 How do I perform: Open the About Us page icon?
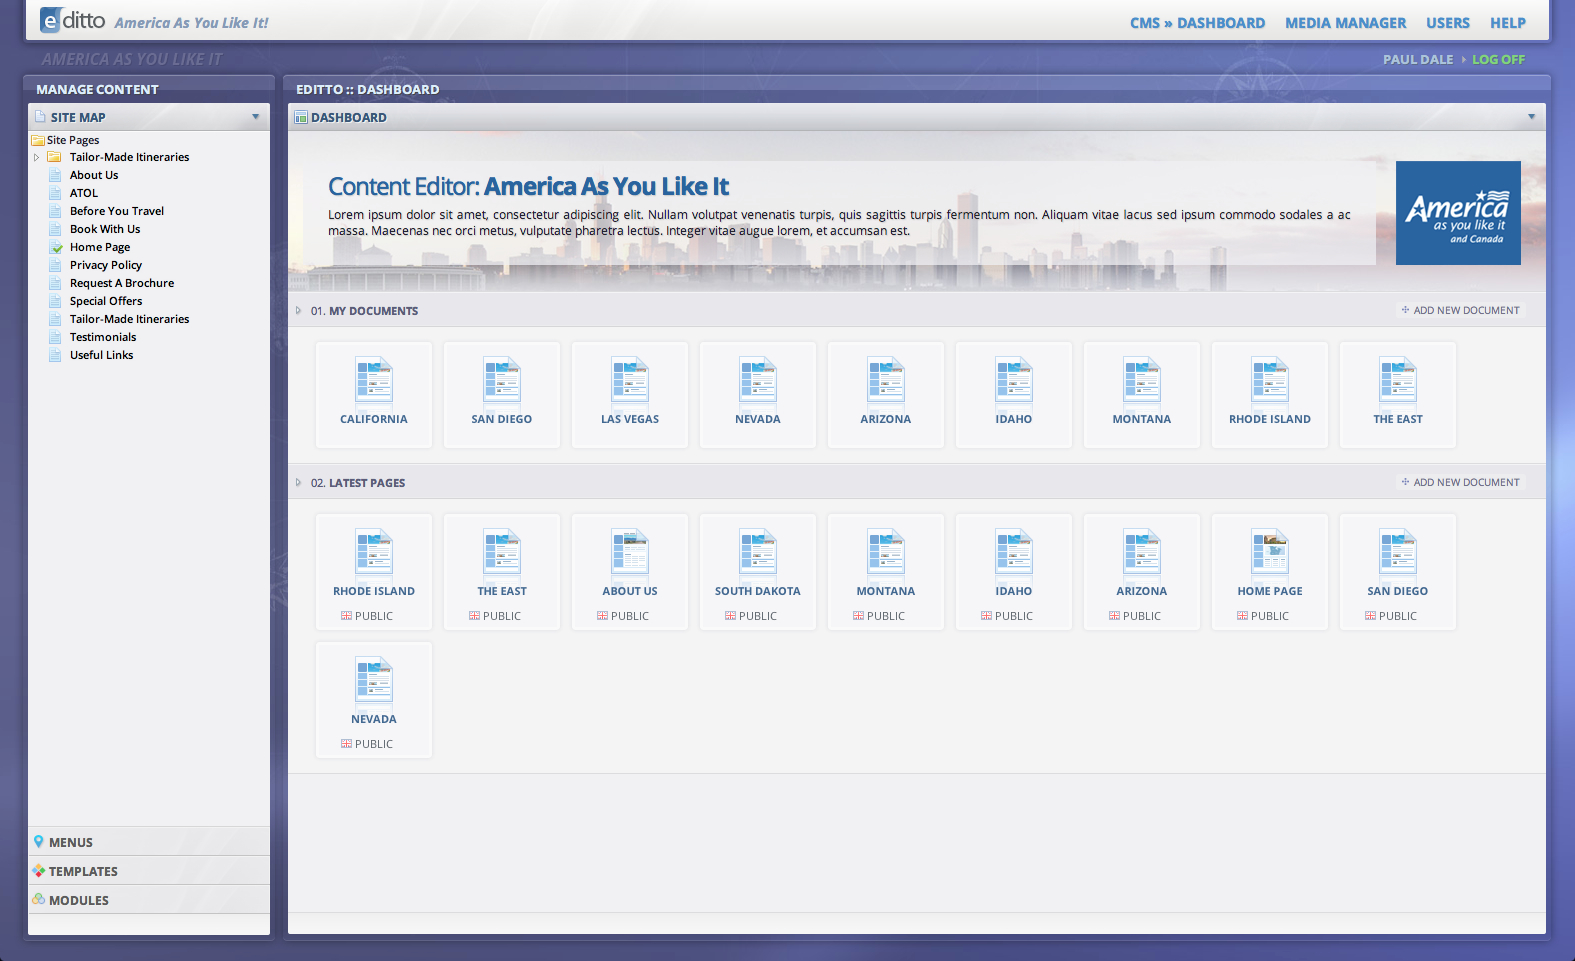pos(630,552)
